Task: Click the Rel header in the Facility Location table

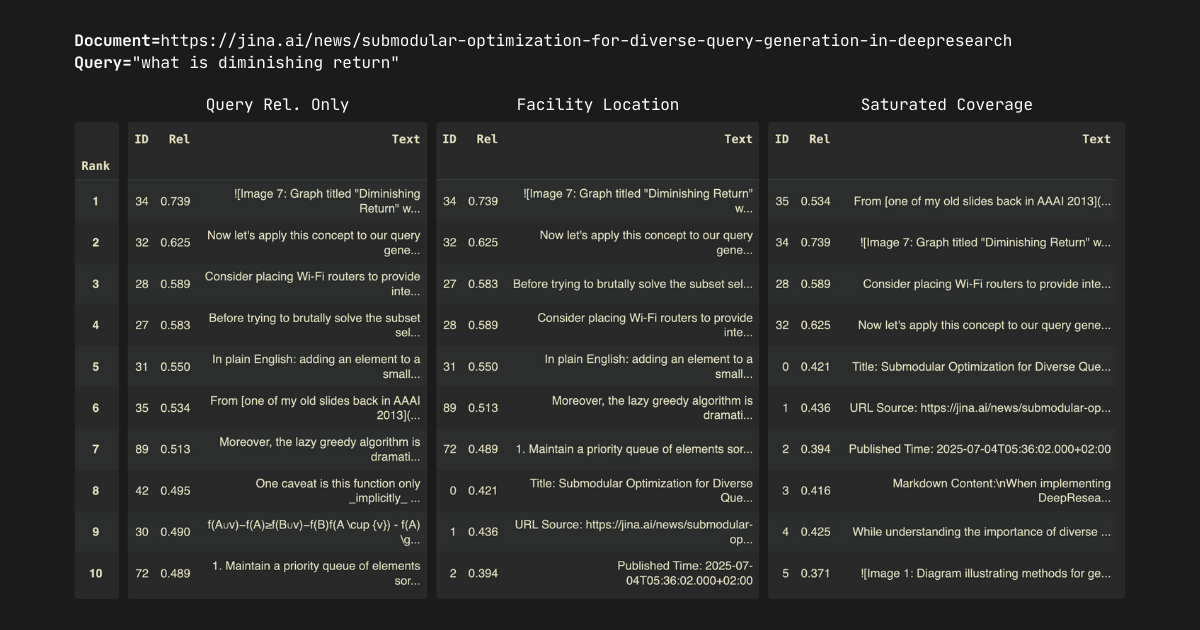Action: tap(487, 139)
